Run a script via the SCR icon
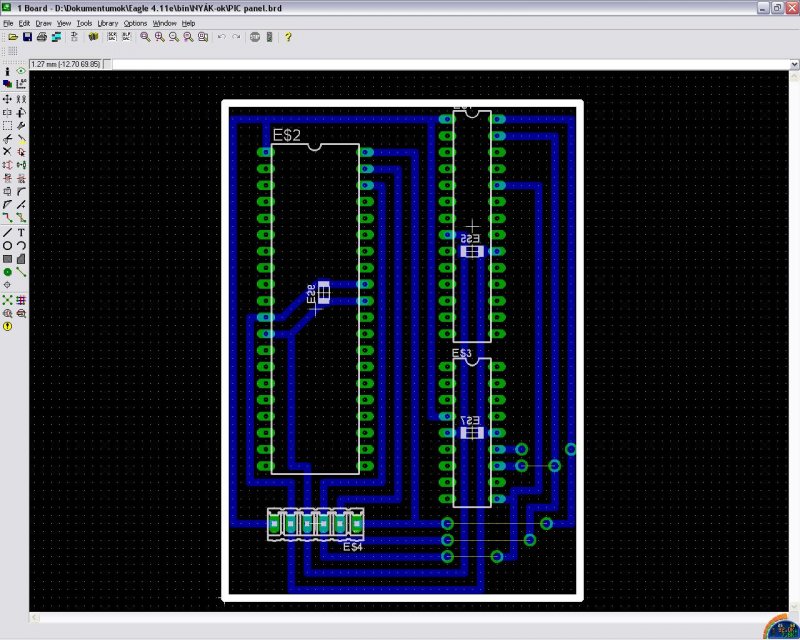 112,37
